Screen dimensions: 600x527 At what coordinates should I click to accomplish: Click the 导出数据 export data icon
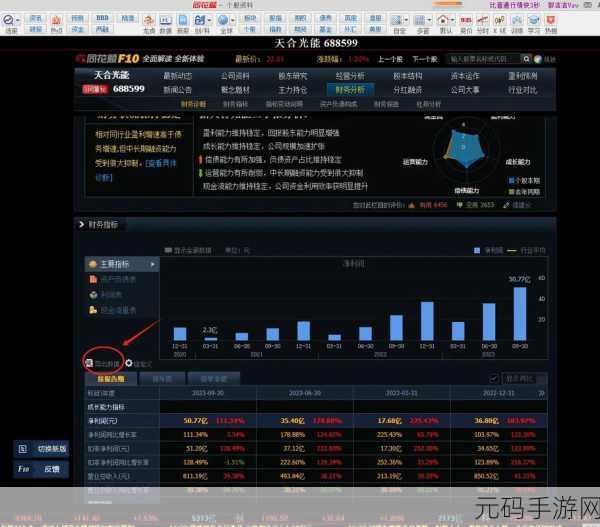[x=89, y=363]
